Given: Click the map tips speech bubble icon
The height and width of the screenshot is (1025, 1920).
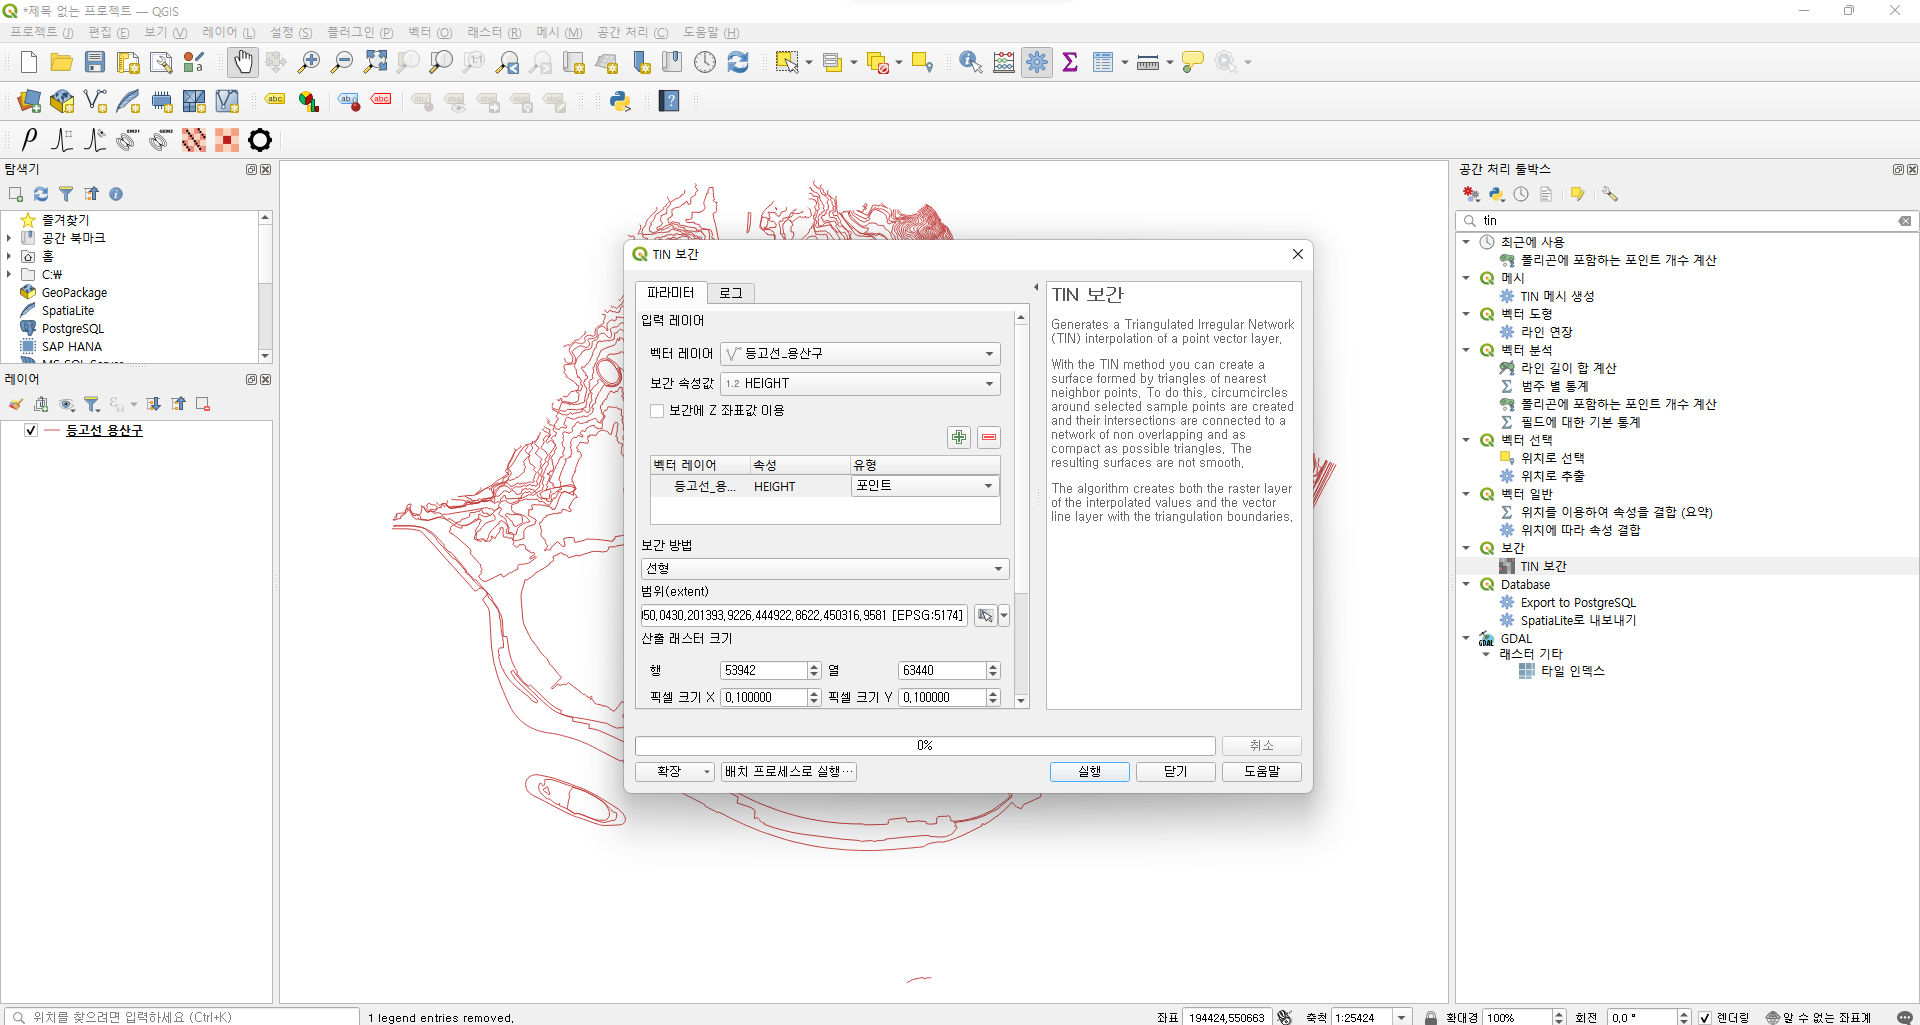Looking at the screenshot, I should 1192,62.
